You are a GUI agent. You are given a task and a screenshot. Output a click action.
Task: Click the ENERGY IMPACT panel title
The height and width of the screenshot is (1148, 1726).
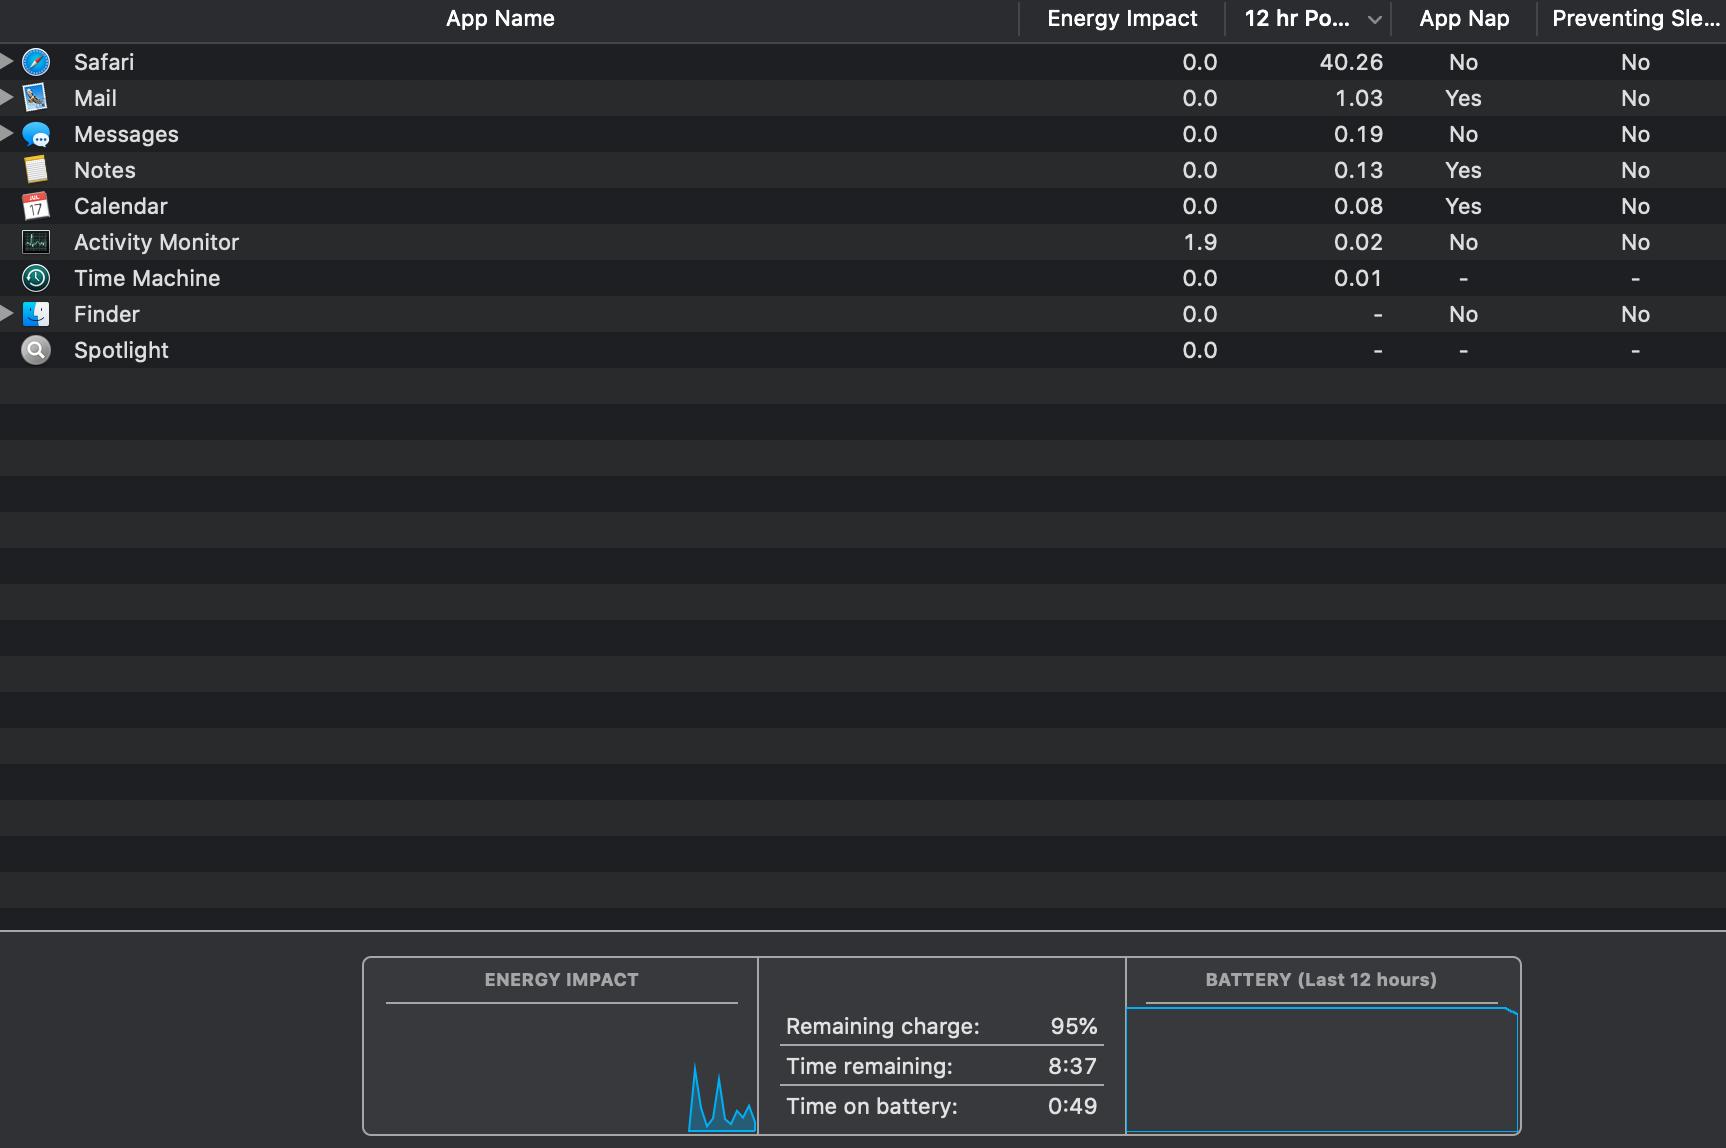click(x=561, y=980)
